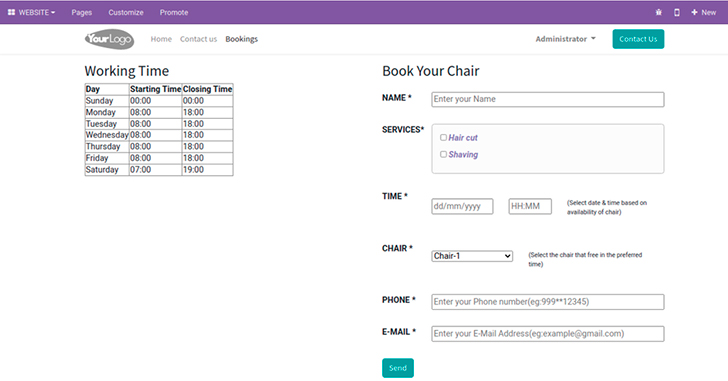
Task: Open the WEBSITE apps grid menu
Action: pos(32,13)
